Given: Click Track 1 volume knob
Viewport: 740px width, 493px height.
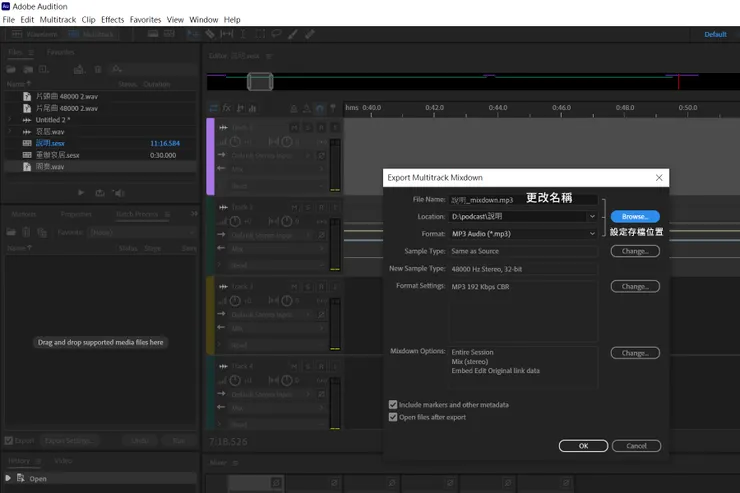Looking at the screenshot, I should (236, 142).
